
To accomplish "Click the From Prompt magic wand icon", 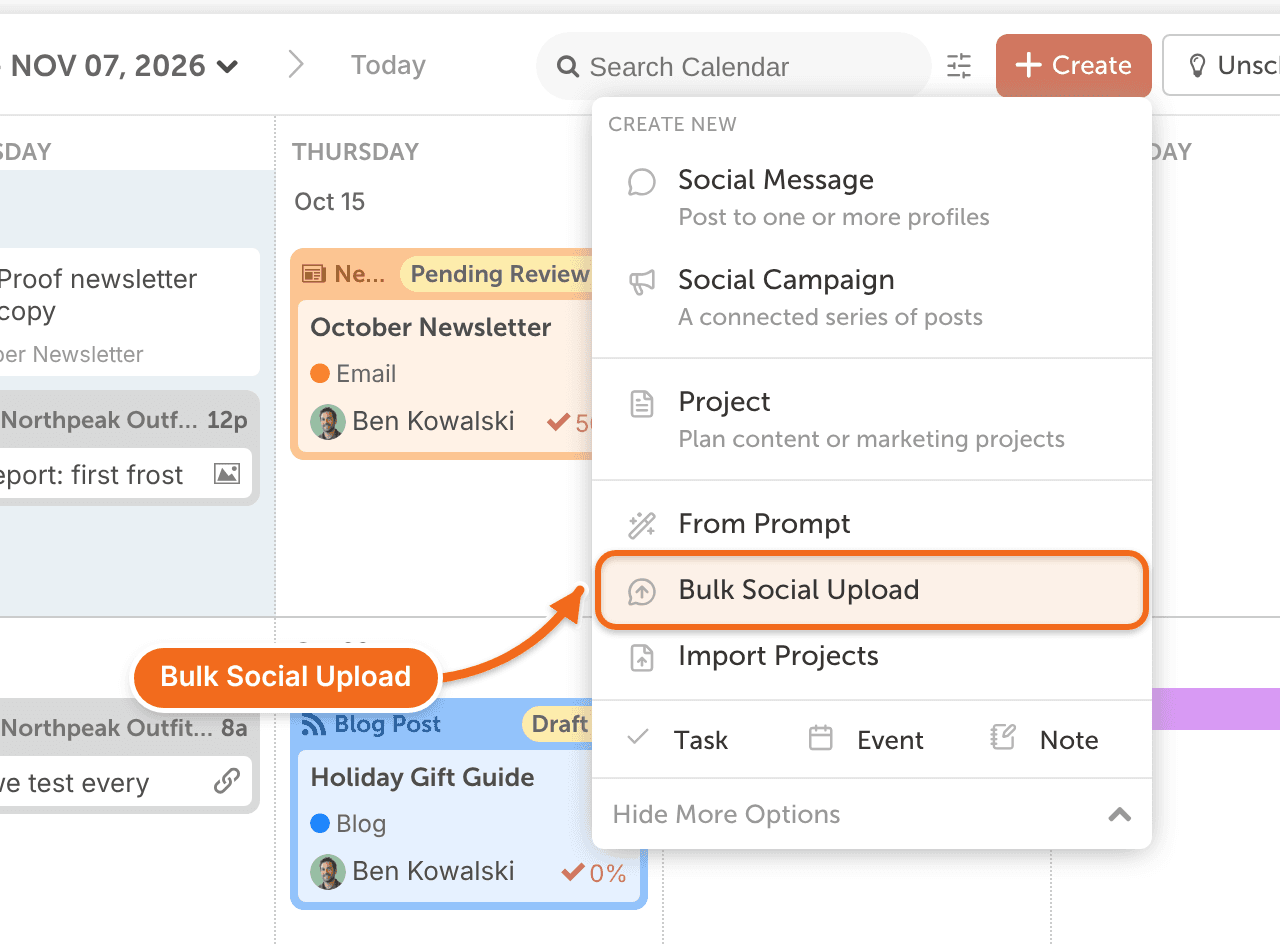I will click(x=641, y=524).
